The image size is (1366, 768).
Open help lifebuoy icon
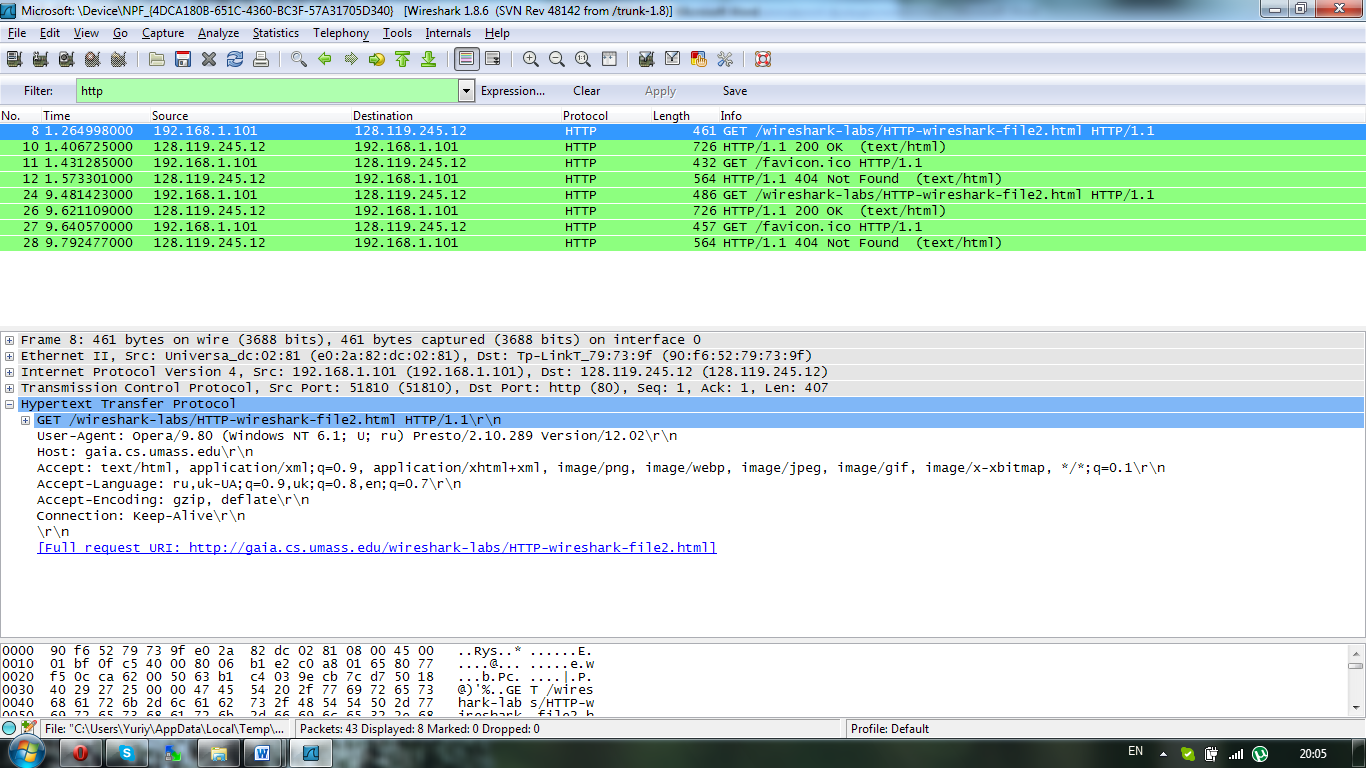click(x=763, y=59)
